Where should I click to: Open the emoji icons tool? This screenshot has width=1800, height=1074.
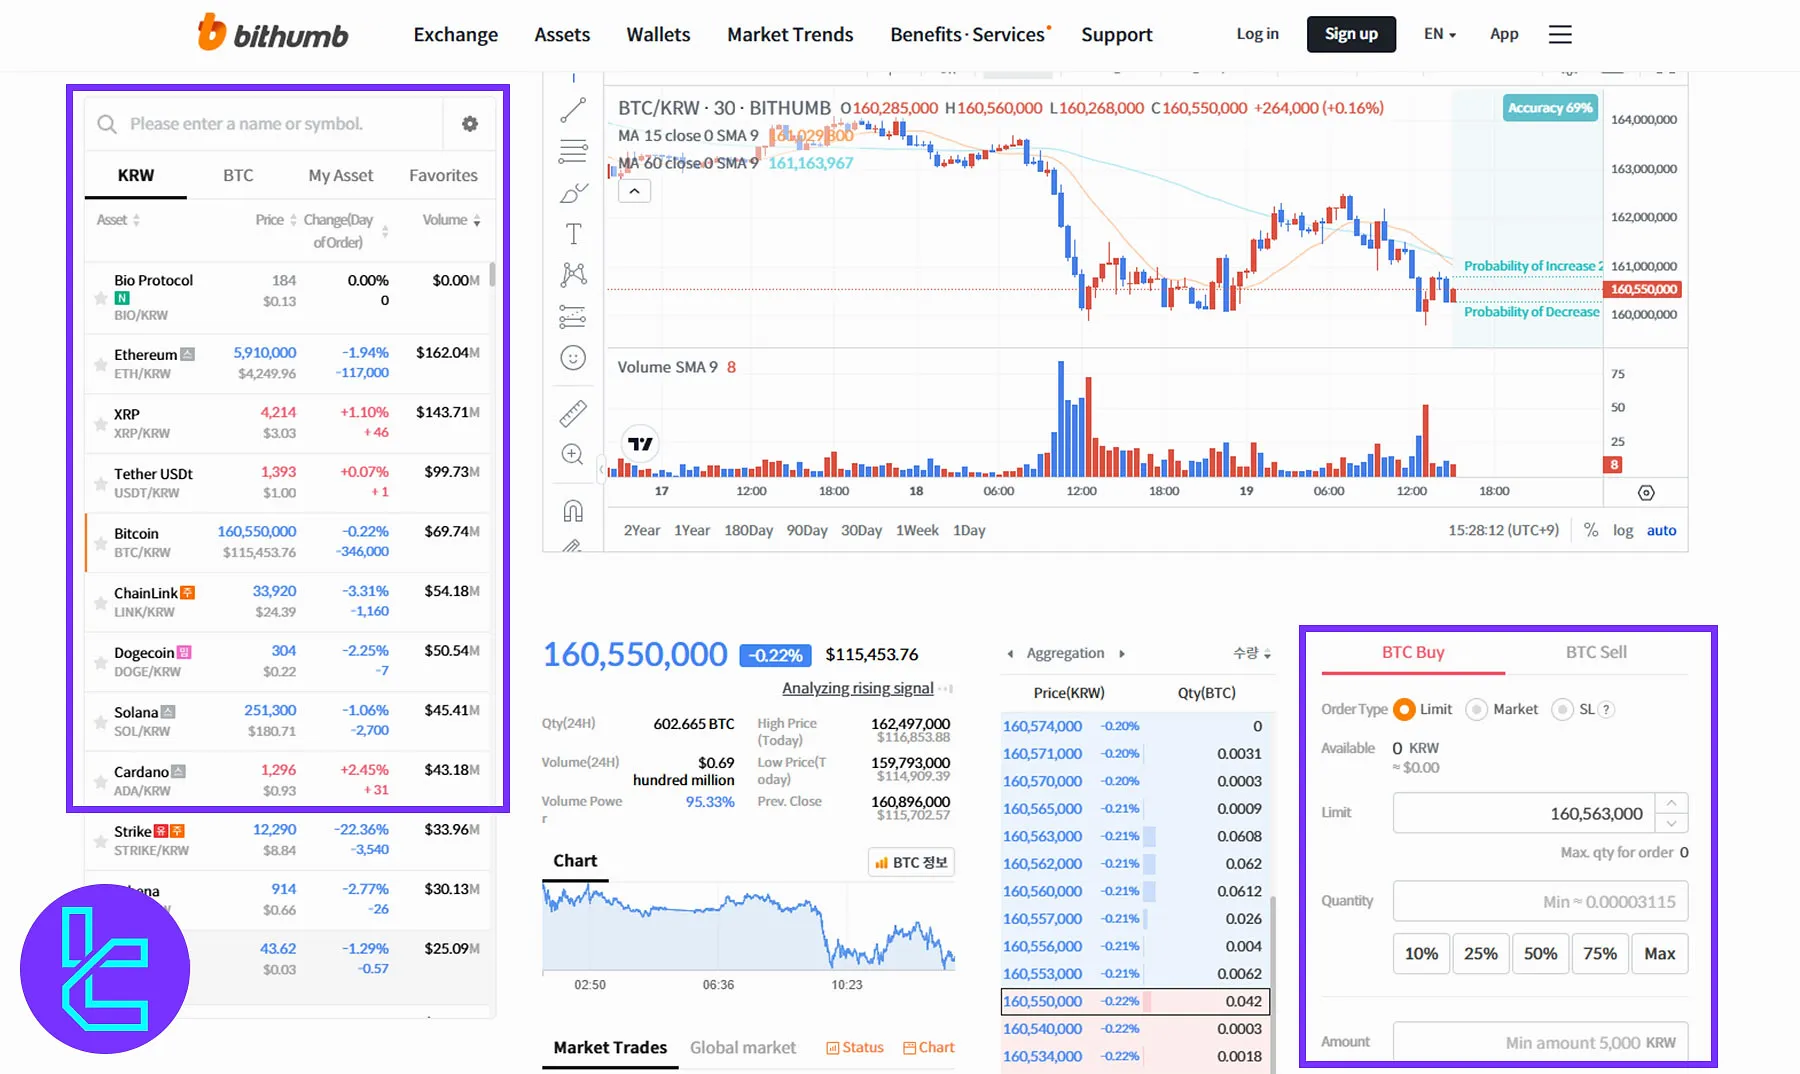click(x=573, y=358)
